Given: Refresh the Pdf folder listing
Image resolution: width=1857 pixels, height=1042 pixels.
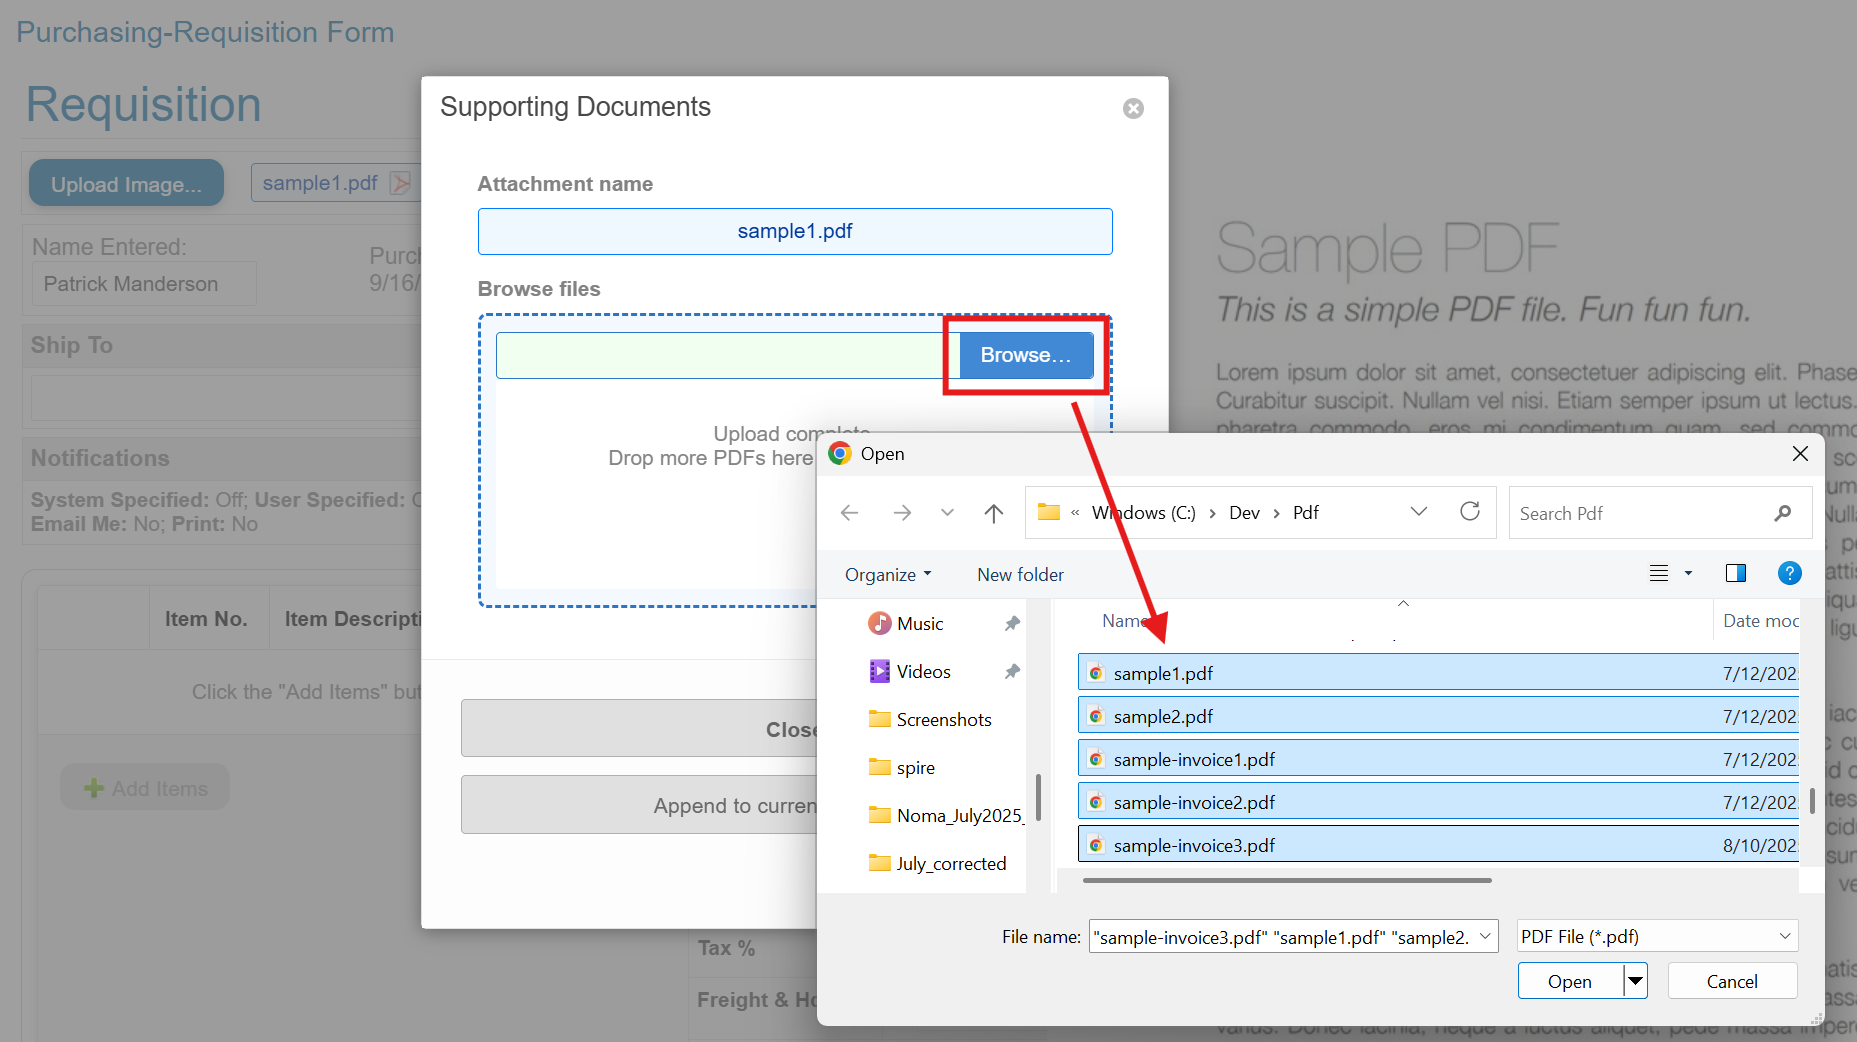Looking at the screenshot, I should (x=1469, y=512).
